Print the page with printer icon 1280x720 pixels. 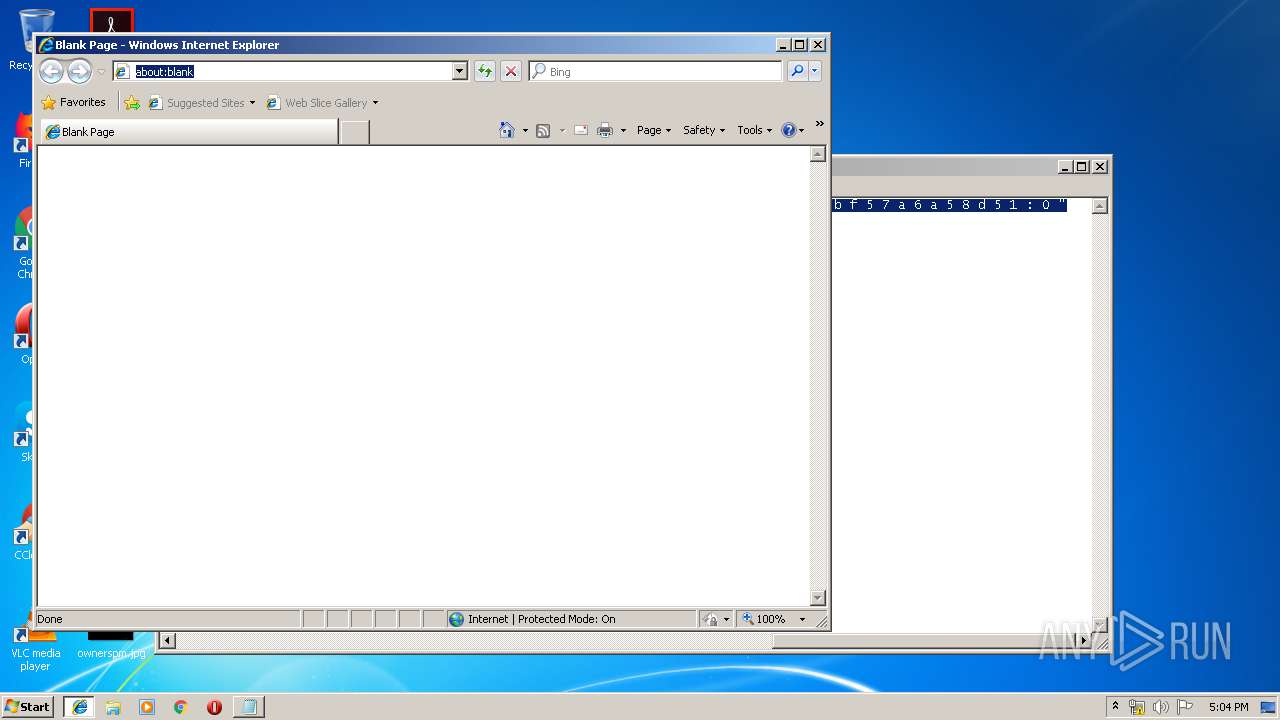click(605, 130)
